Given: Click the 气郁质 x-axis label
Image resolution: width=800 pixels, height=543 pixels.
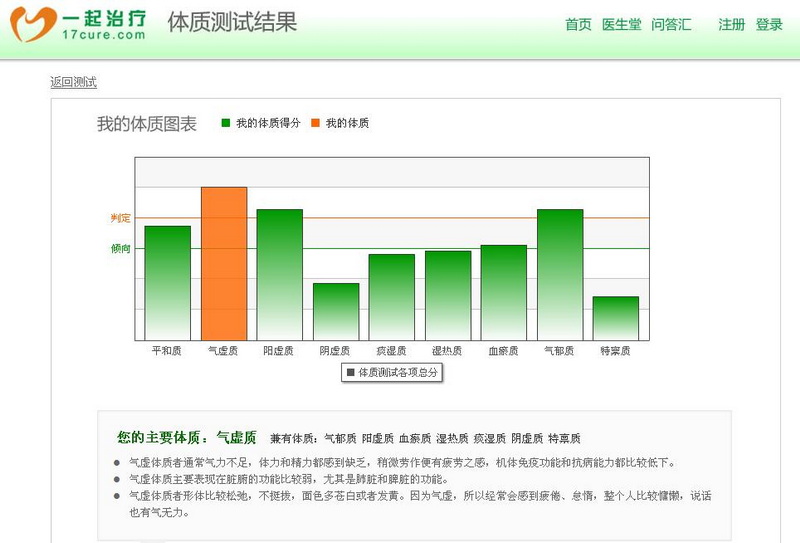Looking at the screenshot, I should pyautogui.click(x=559, y=351).
